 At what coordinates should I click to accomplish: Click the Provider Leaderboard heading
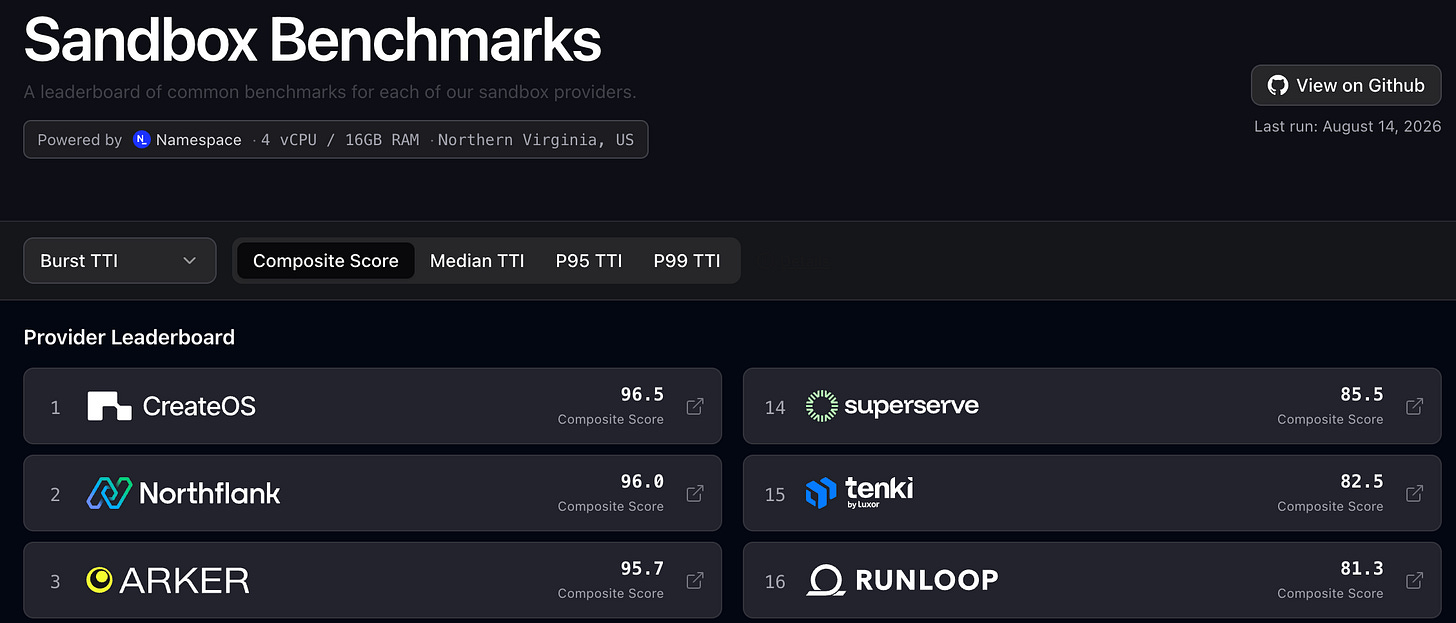point(129,337)
